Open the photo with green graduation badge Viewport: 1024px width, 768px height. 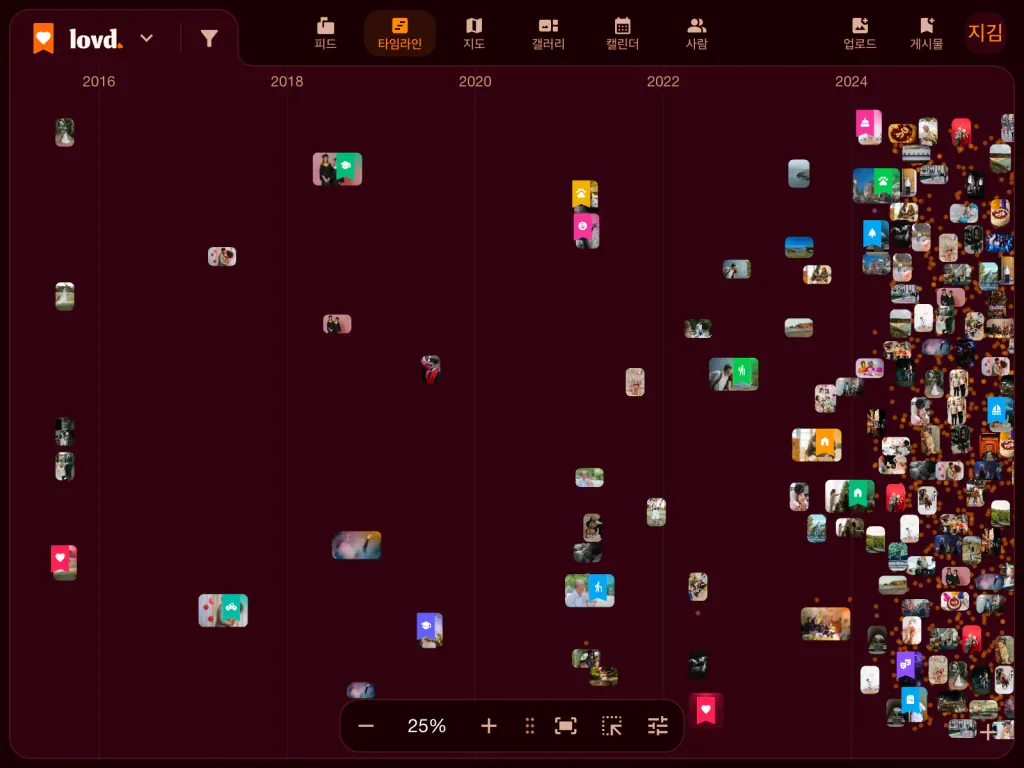coord(337,169)
